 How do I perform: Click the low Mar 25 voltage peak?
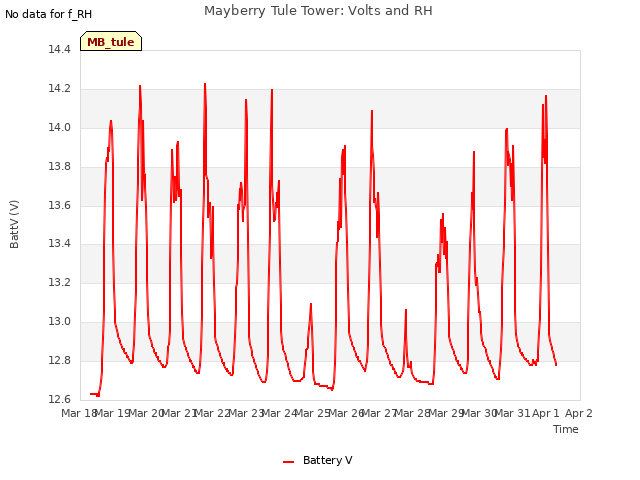(311, 304)
